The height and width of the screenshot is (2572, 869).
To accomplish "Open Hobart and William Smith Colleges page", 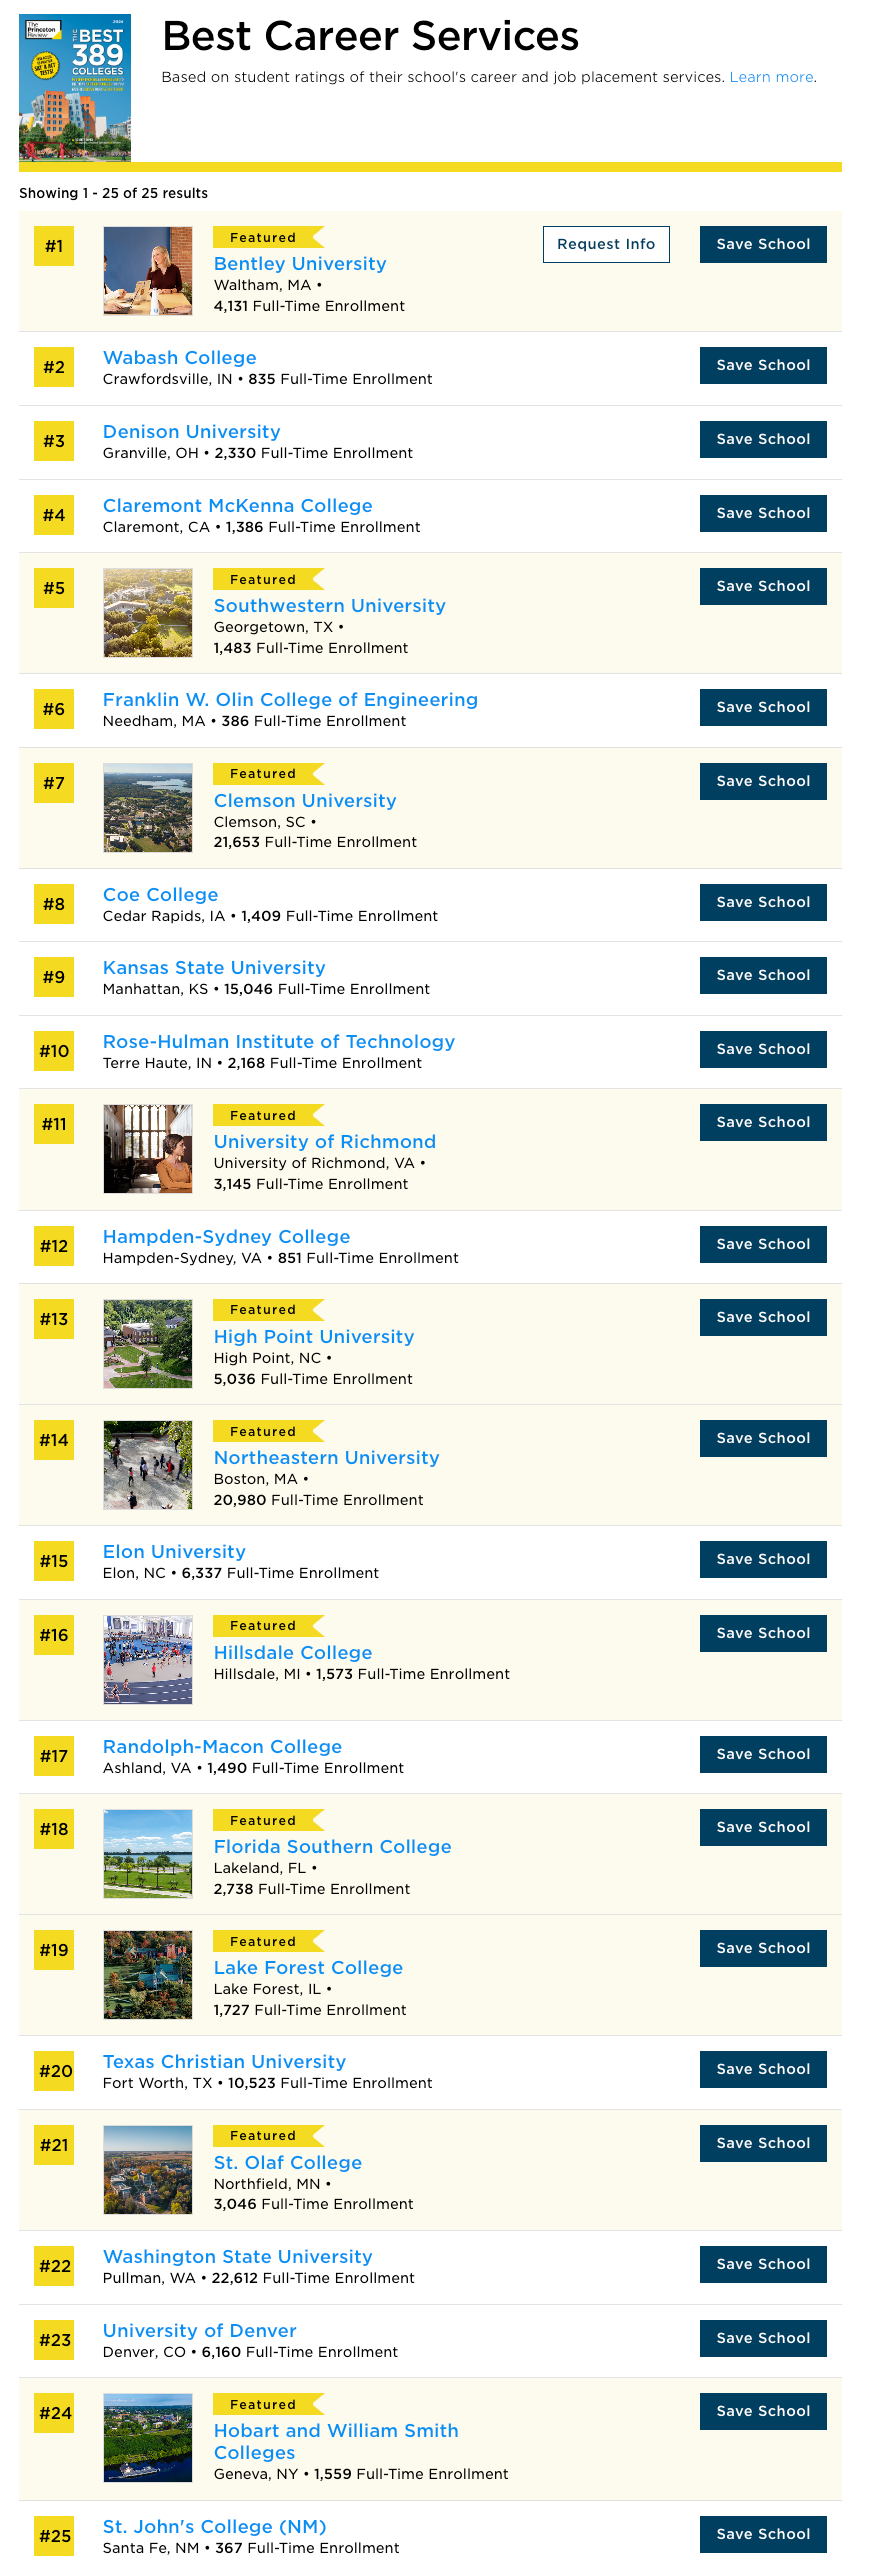I will click(x=336, y=2441).
